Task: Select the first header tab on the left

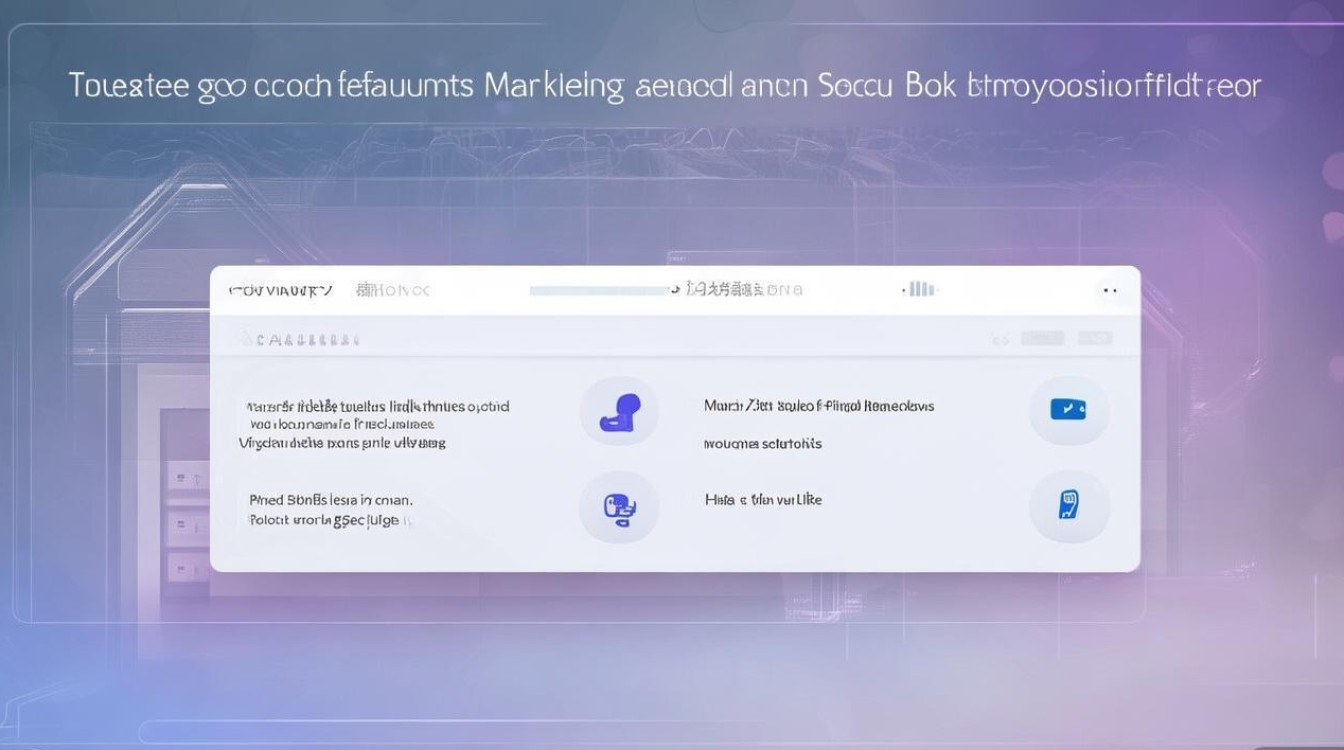Action: point(280,291)
